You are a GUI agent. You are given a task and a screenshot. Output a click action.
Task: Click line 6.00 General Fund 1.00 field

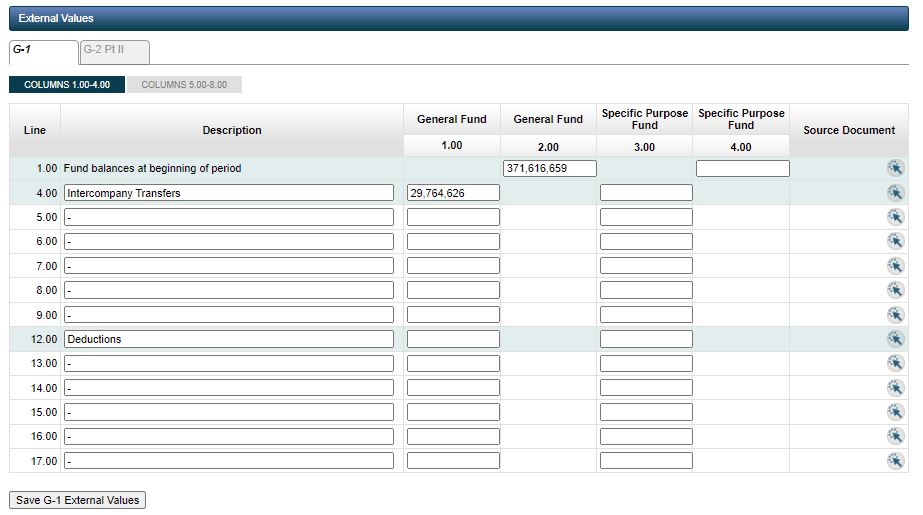[453, 241]
